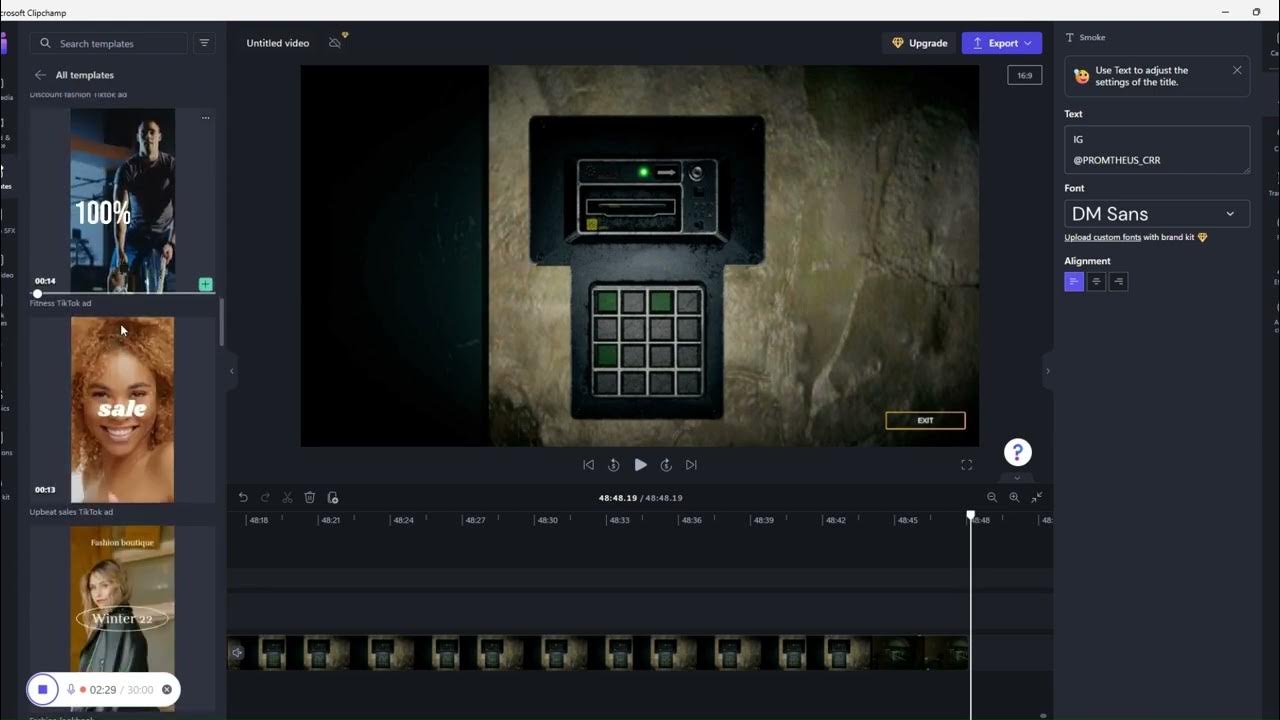The width and height of the screenshot is (1280, 720).
Task: Click the Smoke title heading
Action: pyautogui.click(x=1092, y=37)
